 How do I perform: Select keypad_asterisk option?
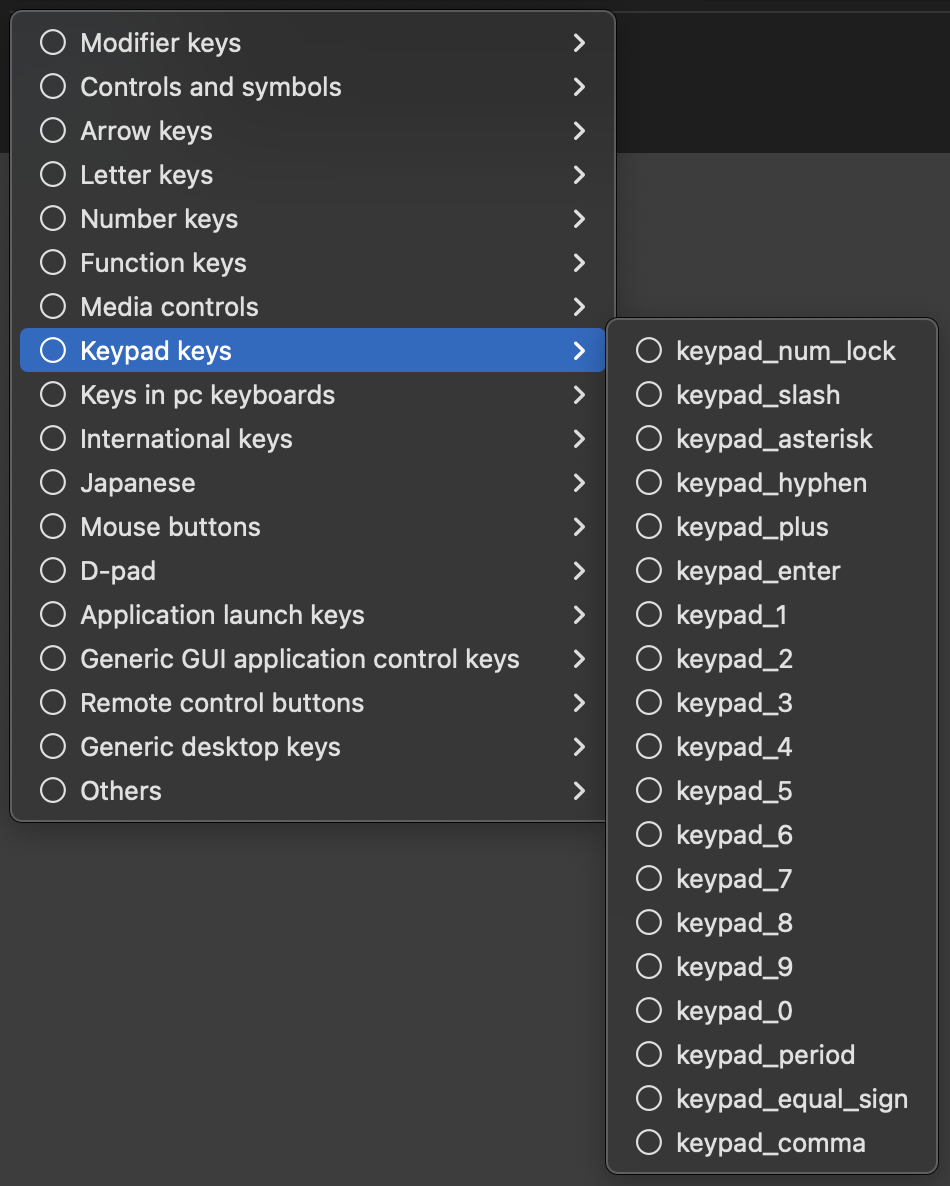[771, 439]
